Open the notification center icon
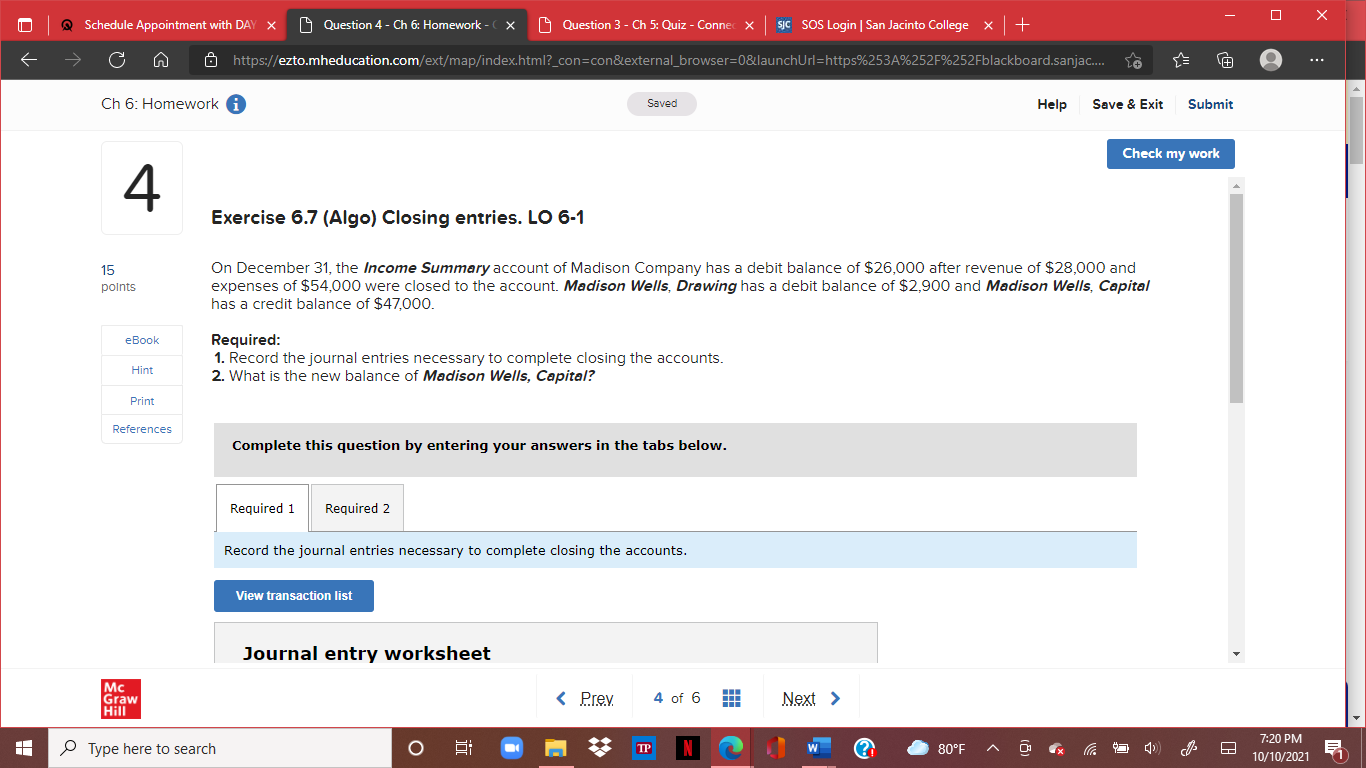 click(x=1335, y=748)
